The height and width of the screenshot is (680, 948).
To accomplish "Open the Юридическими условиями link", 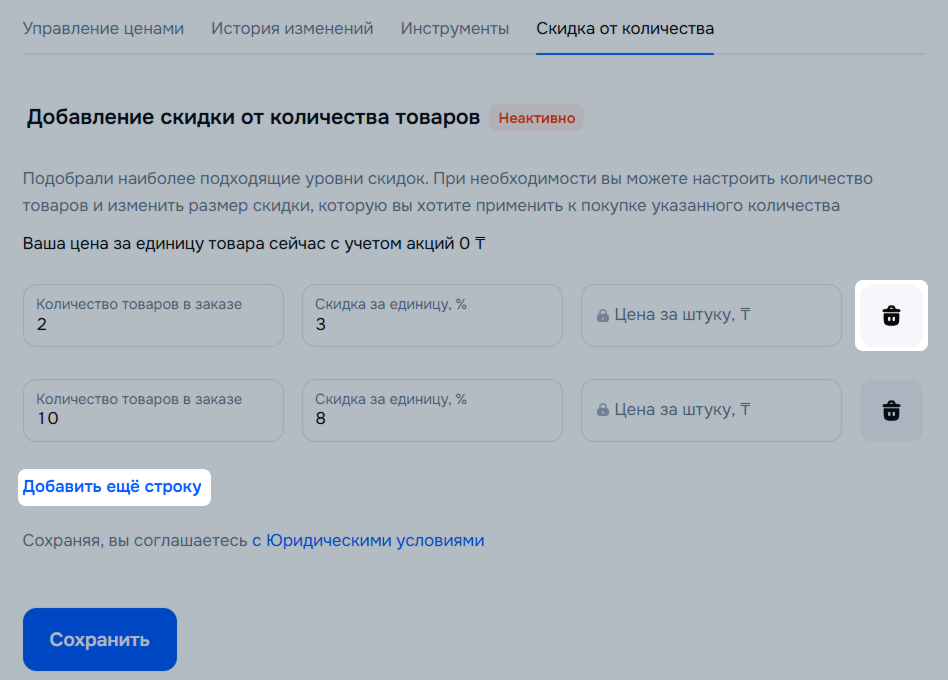I will 368,540.
